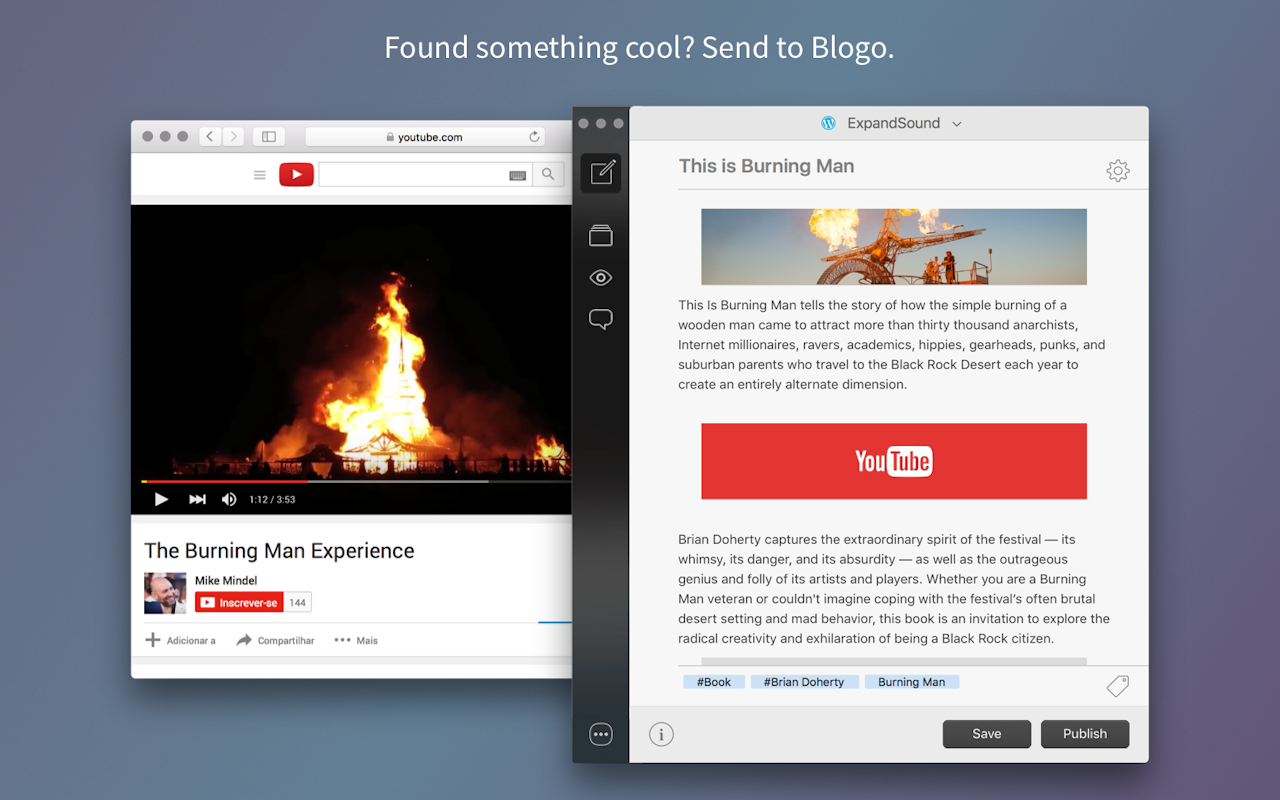This screenshot has width=1280, height=800.
Task: Click the youtube.com address bar in Safari
Action: tap(425, 137)
